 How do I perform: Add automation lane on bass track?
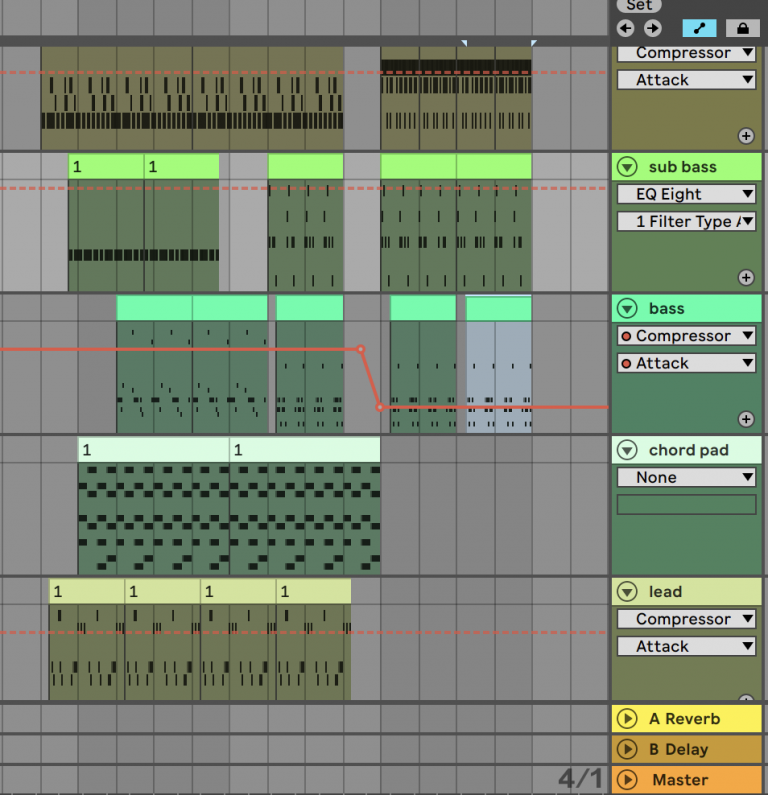point(746,419)
